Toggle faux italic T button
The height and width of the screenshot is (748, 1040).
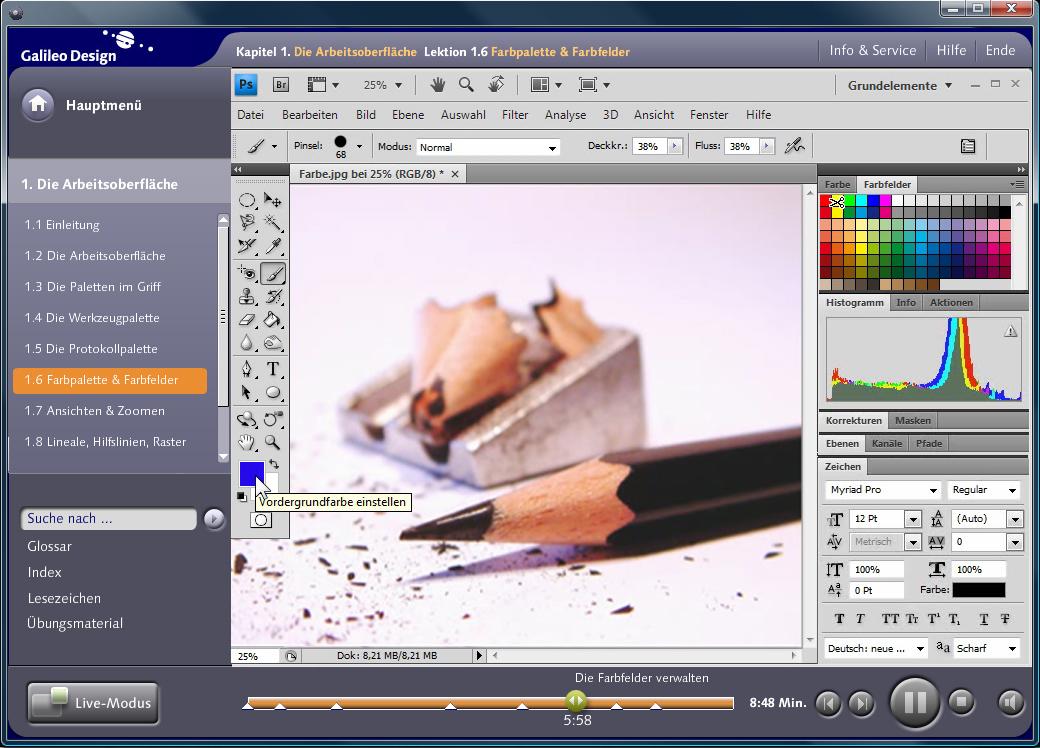860,619
